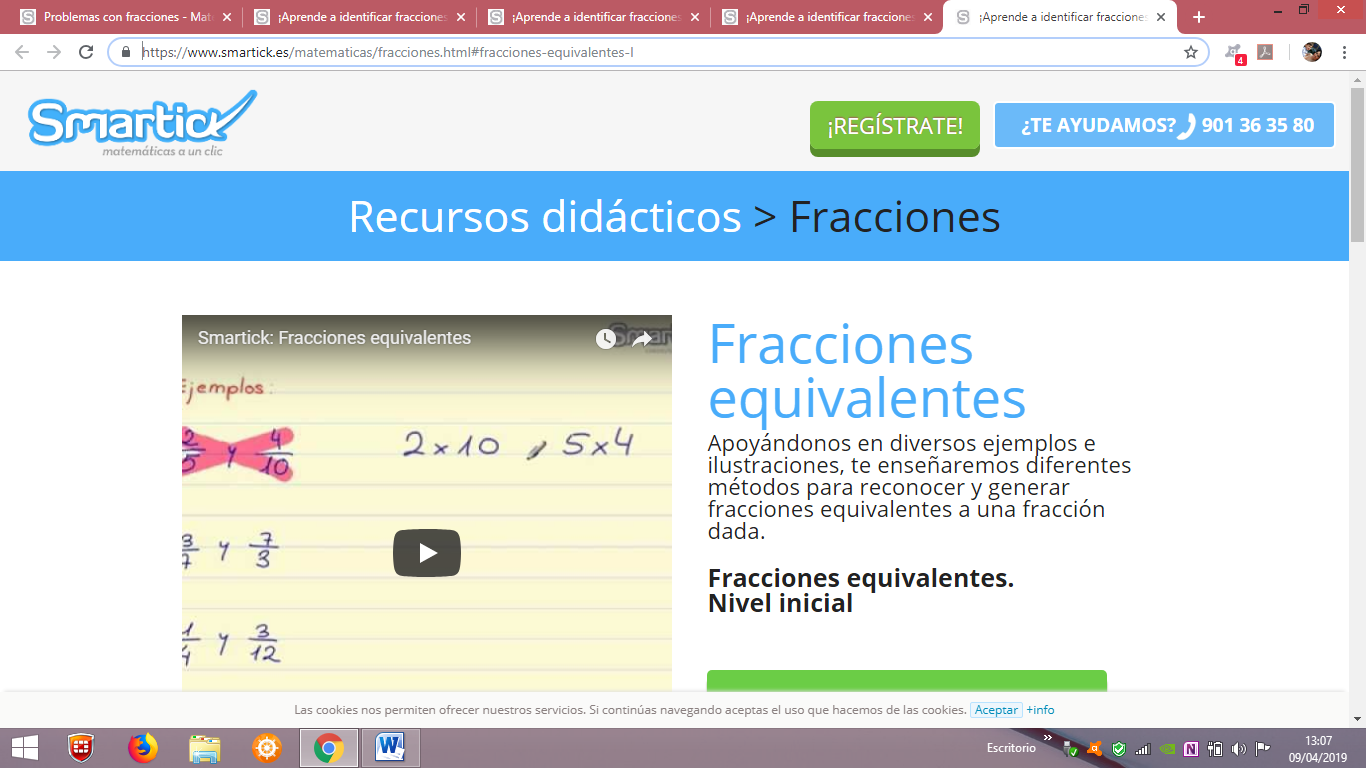This screenshot has height=768, width=1366.
Task: Click the browser back arrow
Action: [x=22, y=52]
